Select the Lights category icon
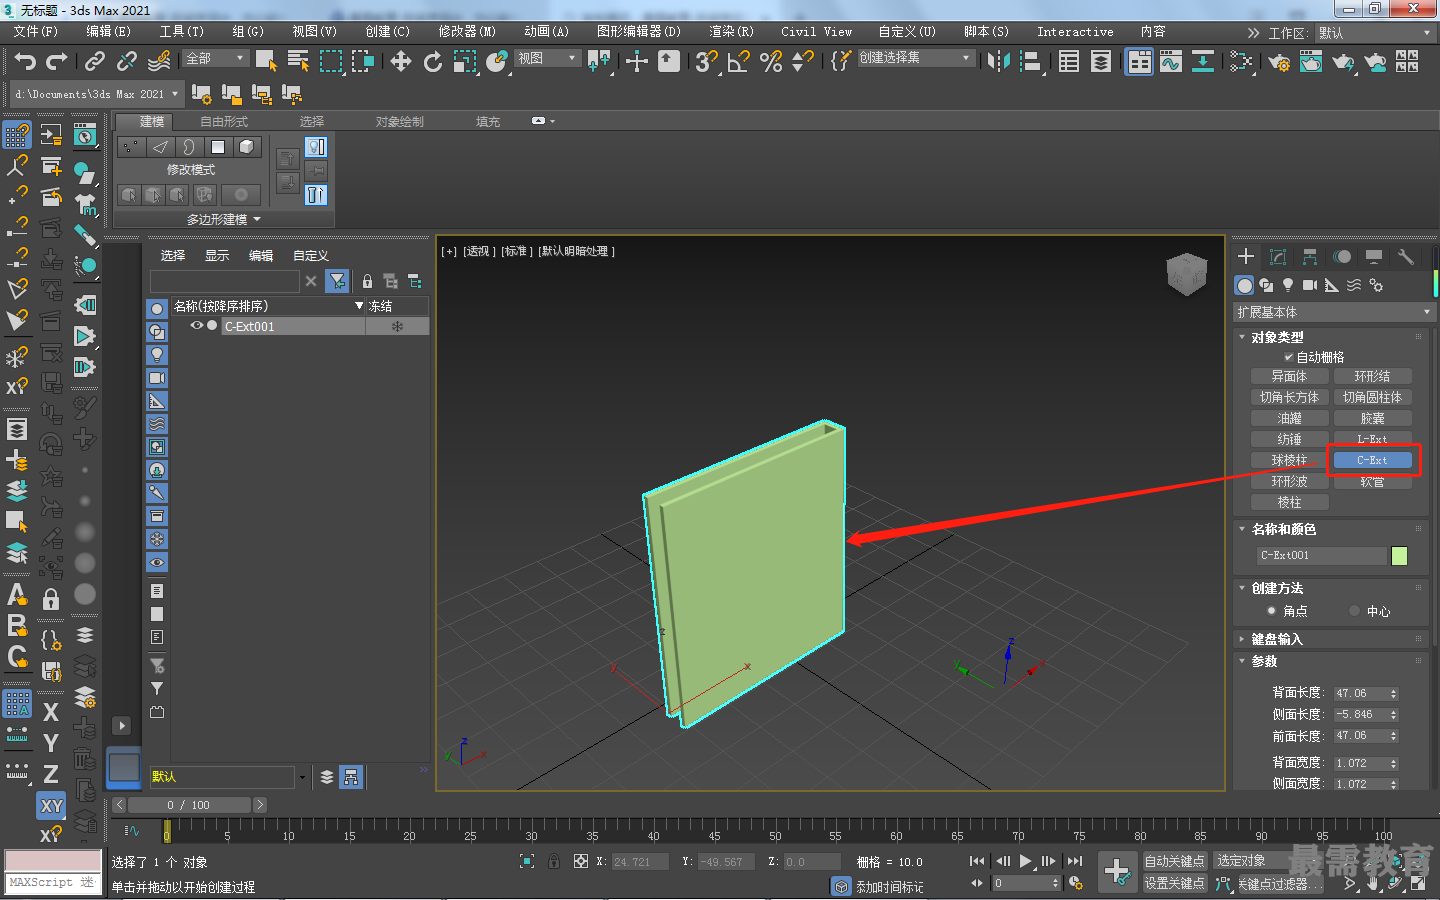 coord(1288,285)
